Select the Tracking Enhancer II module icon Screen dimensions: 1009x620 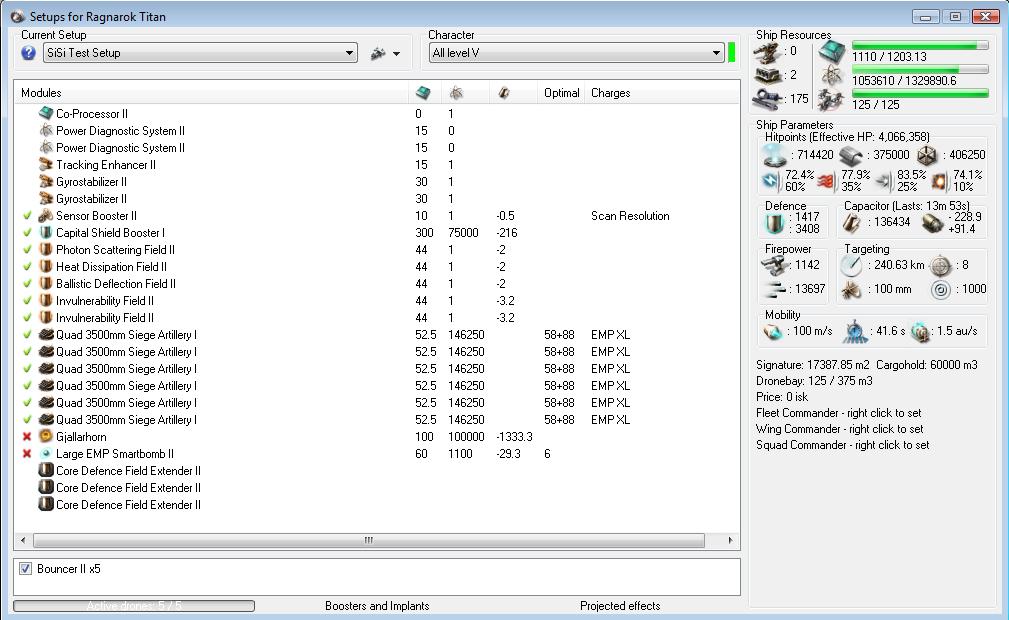tap(46, 165)
